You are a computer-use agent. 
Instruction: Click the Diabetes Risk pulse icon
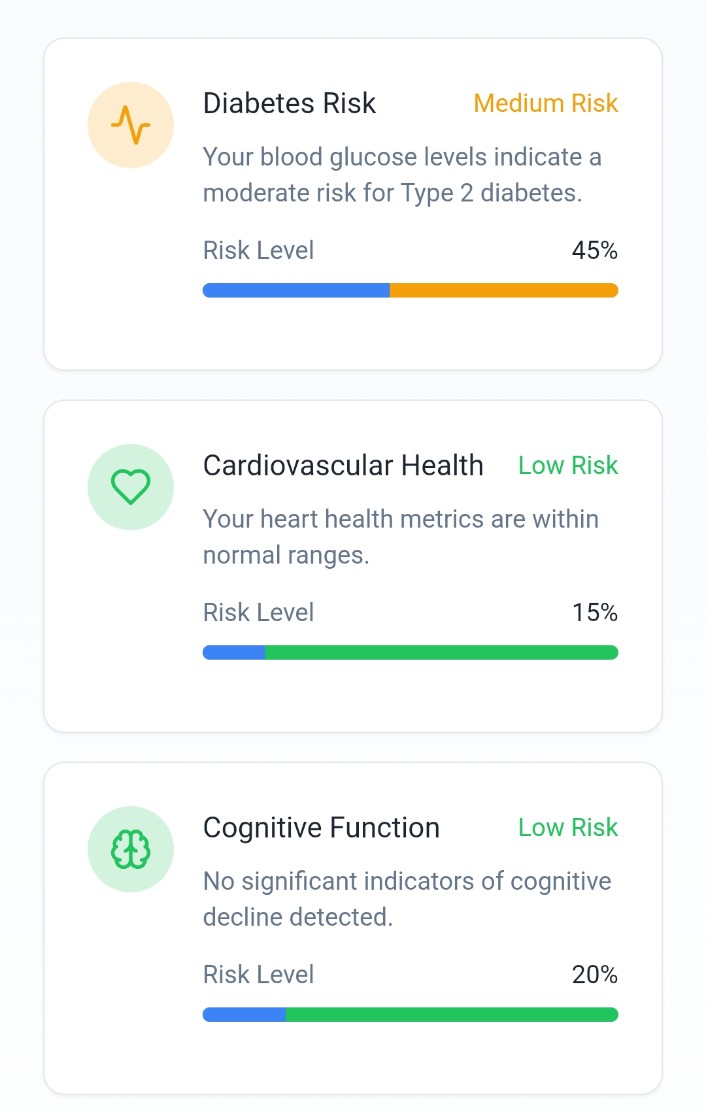pos(131,125)
